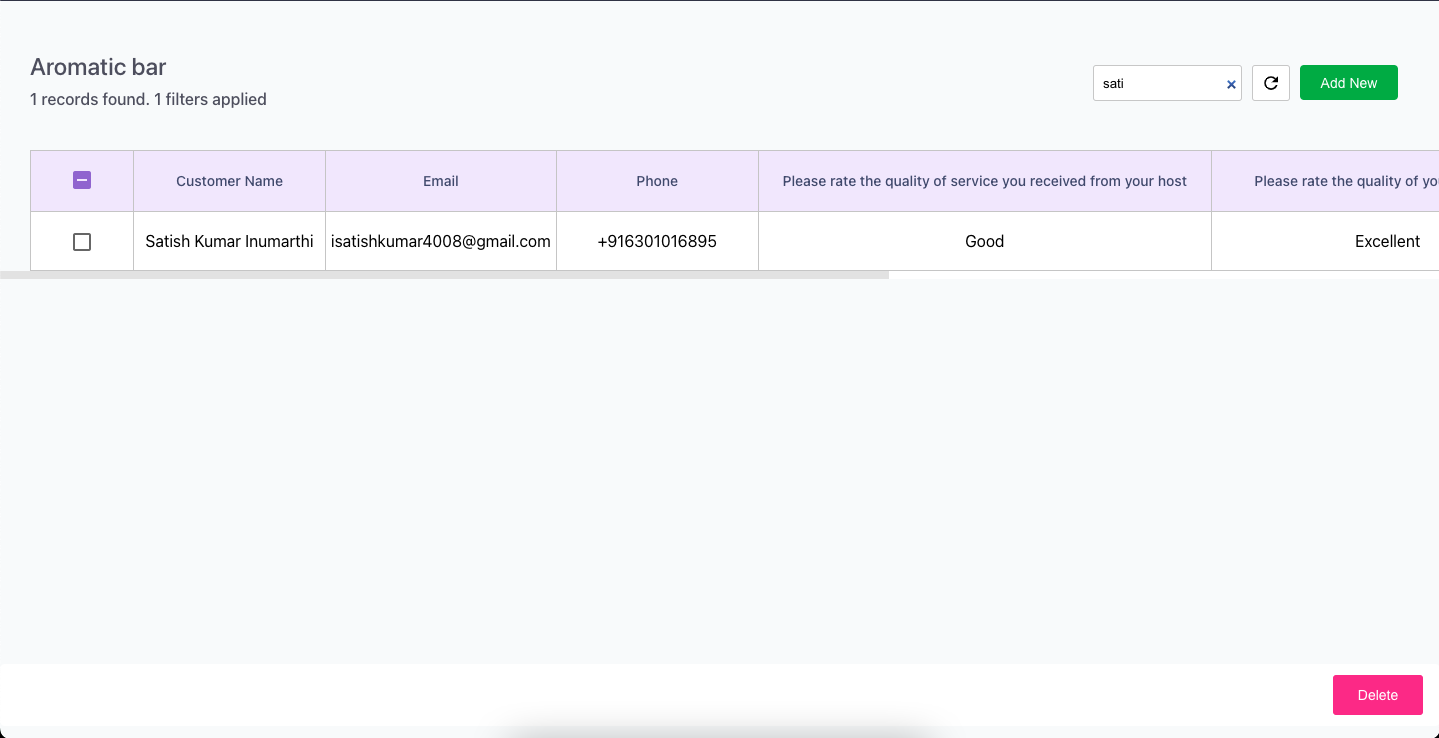Refresh the records table
This screenshot has height=738, width=1439.
[1270, 83]
